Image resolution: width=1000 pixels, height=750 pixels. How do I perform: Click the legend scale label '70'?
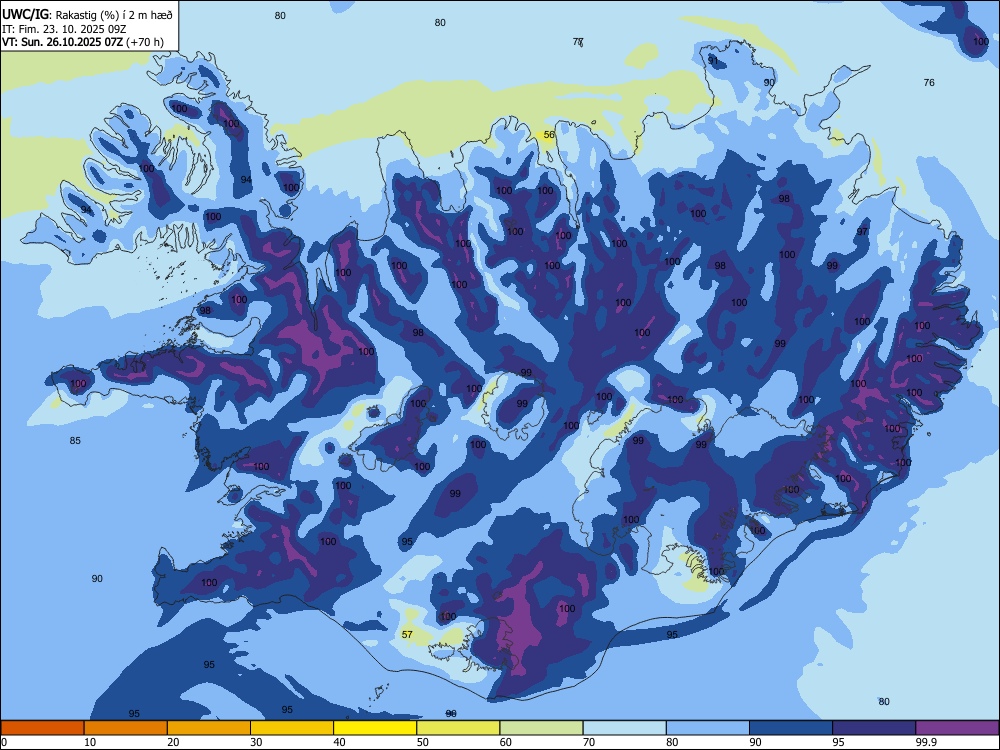pos(589,742)
